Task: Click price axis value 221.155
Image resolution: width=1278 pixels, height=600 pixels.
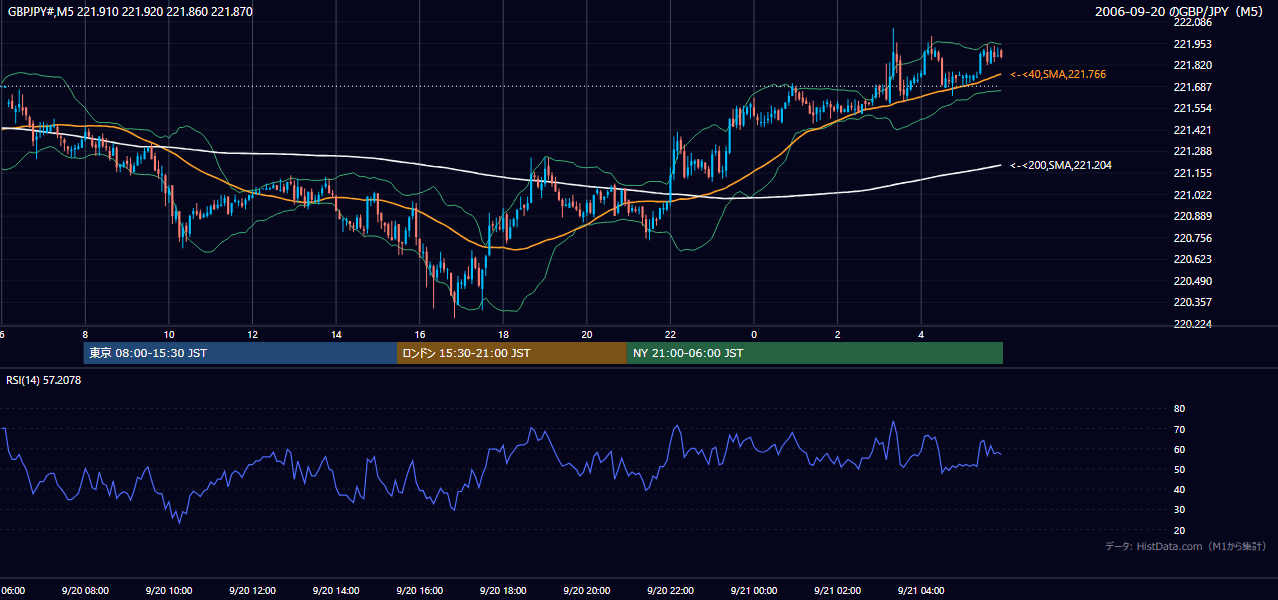Action: click(x=1193, y=173)
